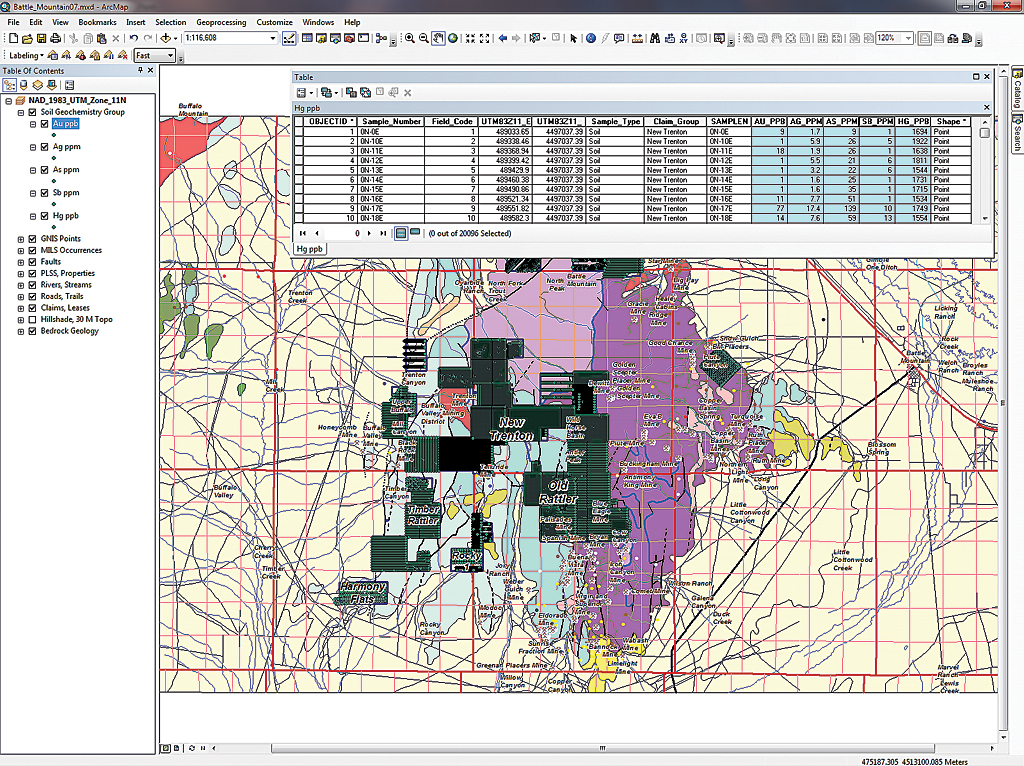The width and height of the screenshot is (1024, 766).
Task: Hide the Faults layer via checkbox
Action: 32,262
